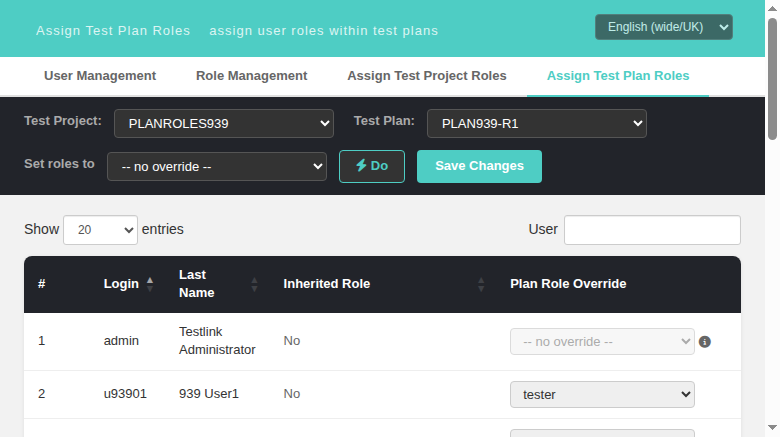Select the u93901 login cell
This screenshot has width=780, height=437.
[125, 394]
